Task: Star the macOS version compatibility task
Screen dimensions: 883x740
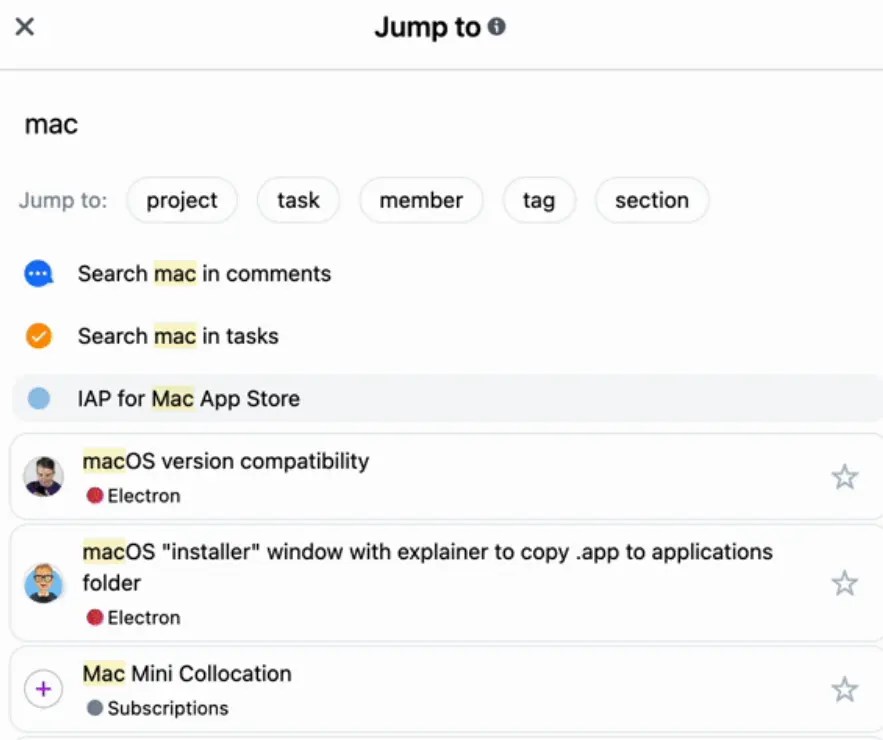Action: coord(845,477)
